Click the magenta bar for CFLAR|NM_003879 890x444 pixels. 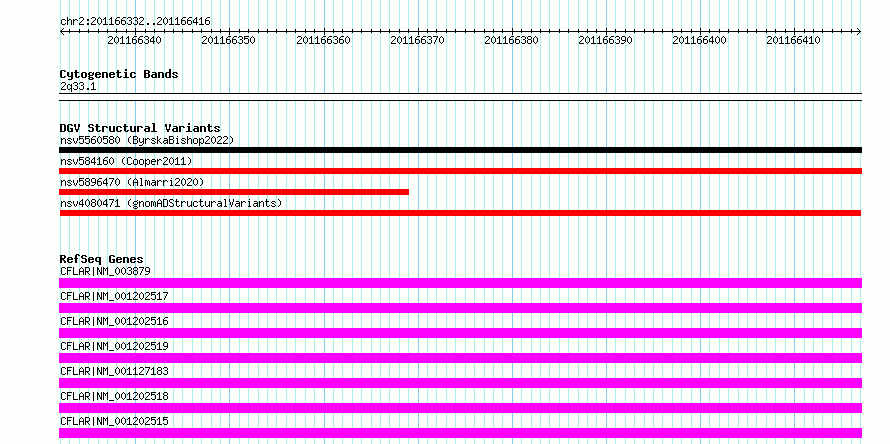coord(460,283)
